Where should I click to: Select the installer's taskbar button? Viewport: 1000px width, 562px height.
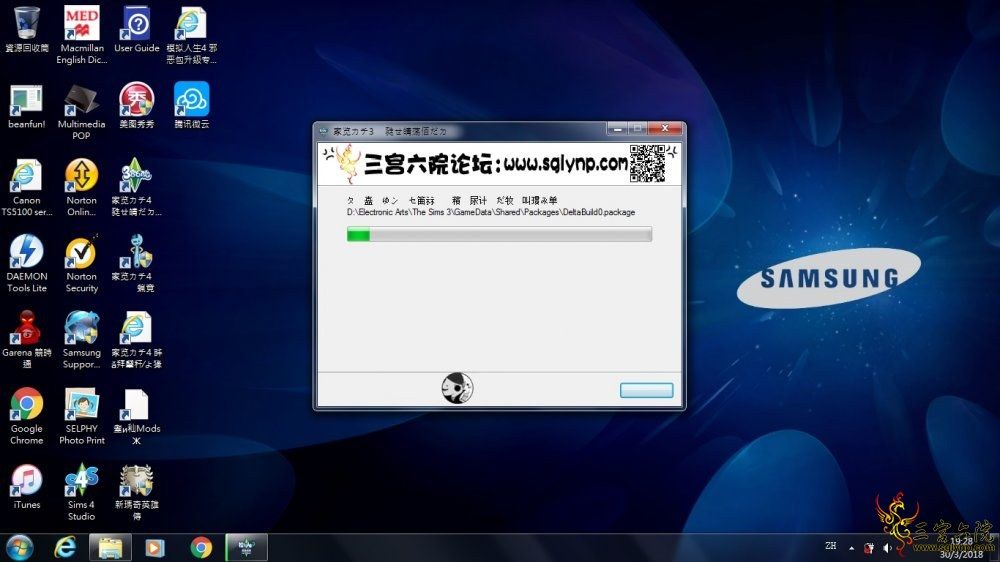click(x=246, y=547)
